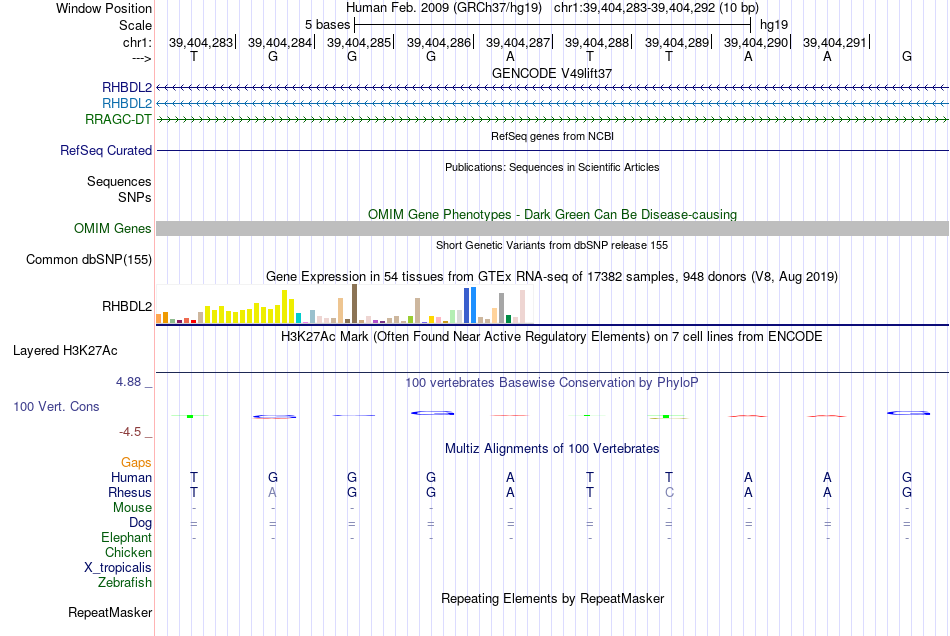Click the pair of blue bars in GTEx chart
This screenshot has height=636, width=950.
click(470, 305)
